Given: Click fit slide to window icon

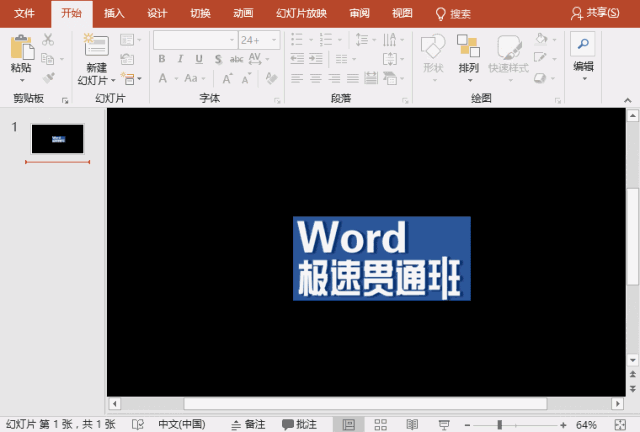Looking at the screenshot, I should (621, 424).
